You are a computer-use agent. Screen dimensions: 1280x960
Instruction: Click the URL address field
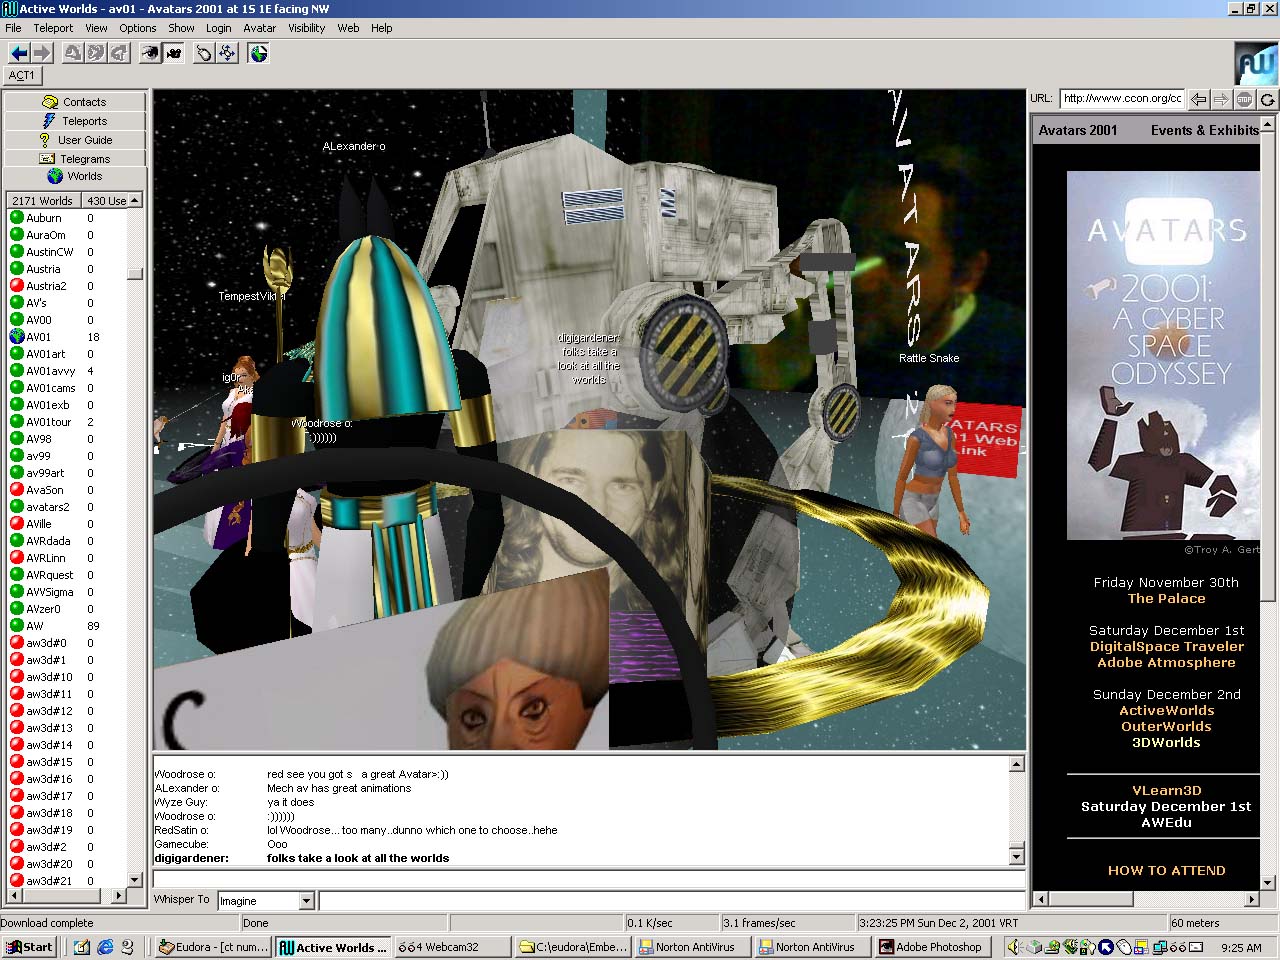(x=1121, y=98)
